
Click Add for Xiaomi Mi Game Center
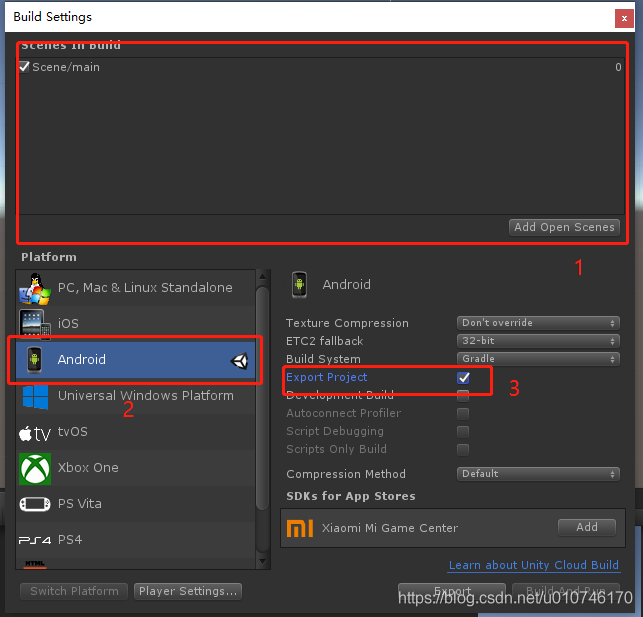[x=587, y=528]
